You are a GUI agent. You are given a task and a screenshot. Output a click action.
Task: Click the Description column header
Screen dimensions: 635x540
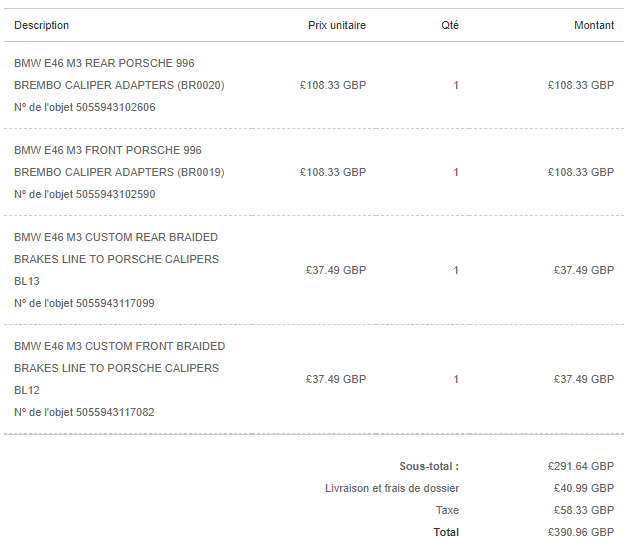coord(41,25)
